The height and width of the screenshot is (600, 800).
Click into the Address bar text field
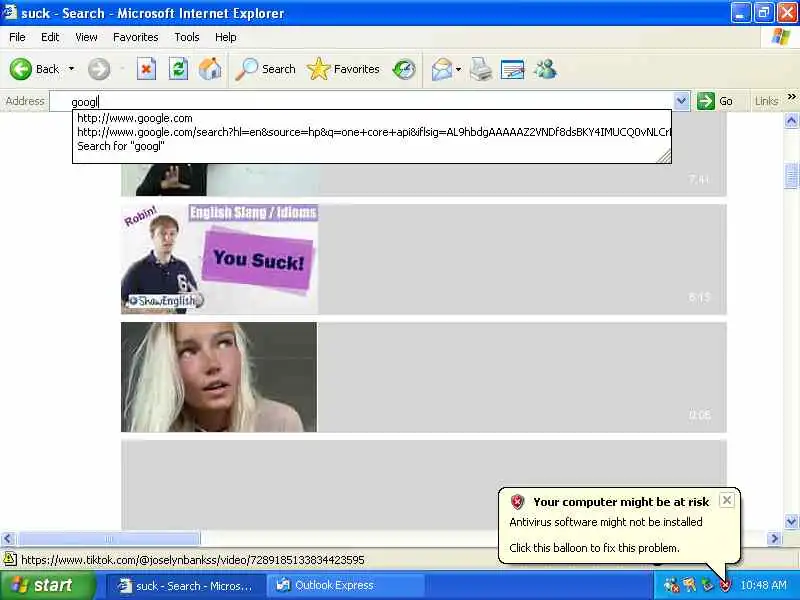click(x=361, y=102)
